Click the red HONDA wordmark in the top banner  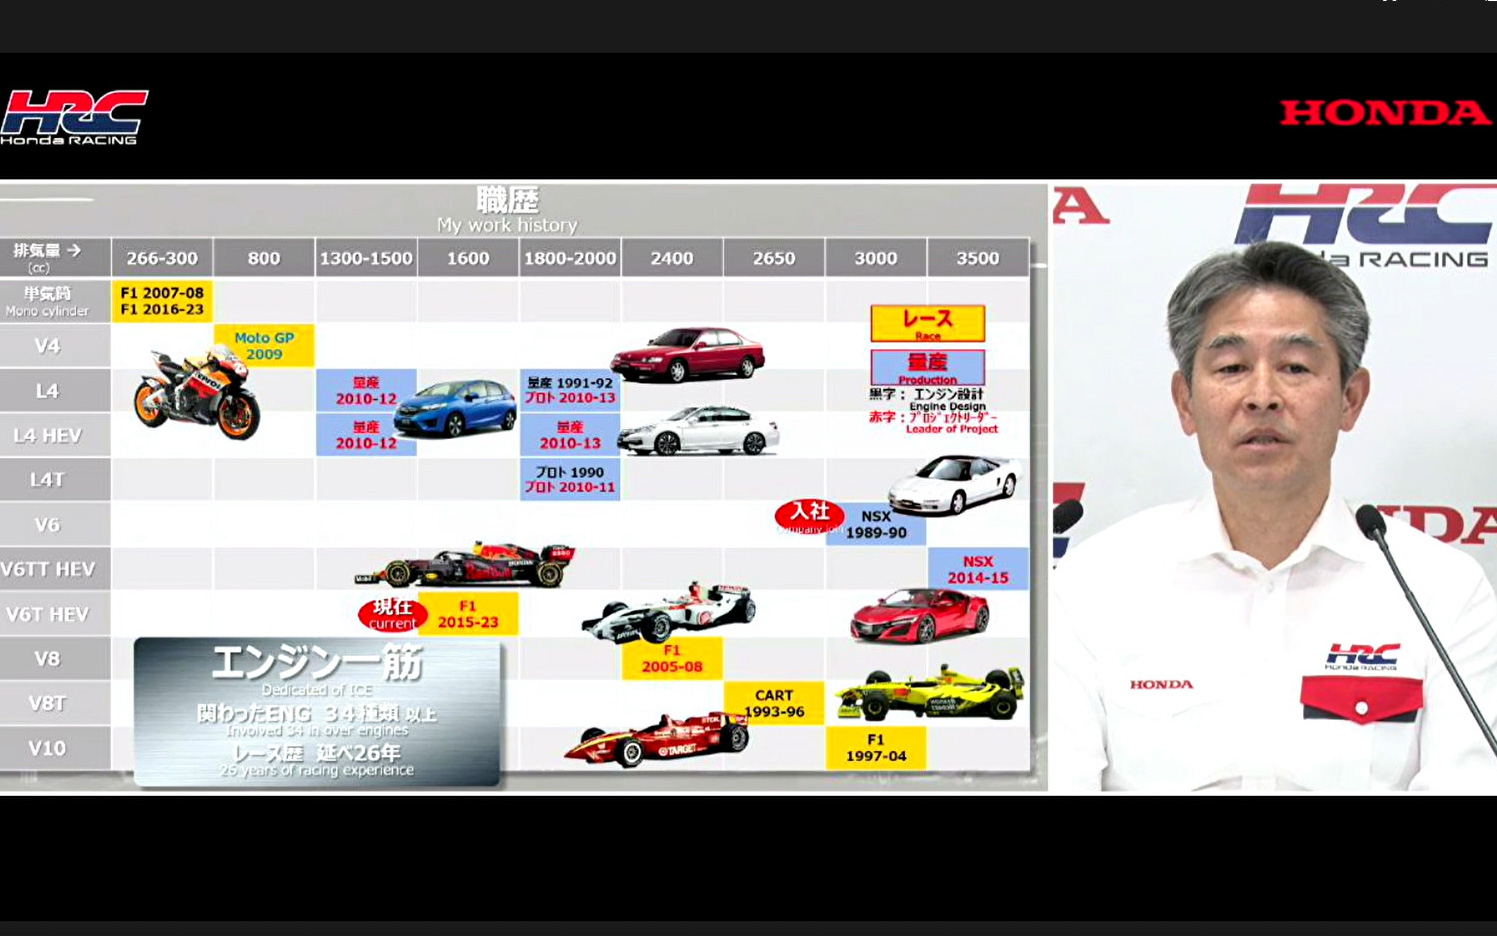(1385, 112)
